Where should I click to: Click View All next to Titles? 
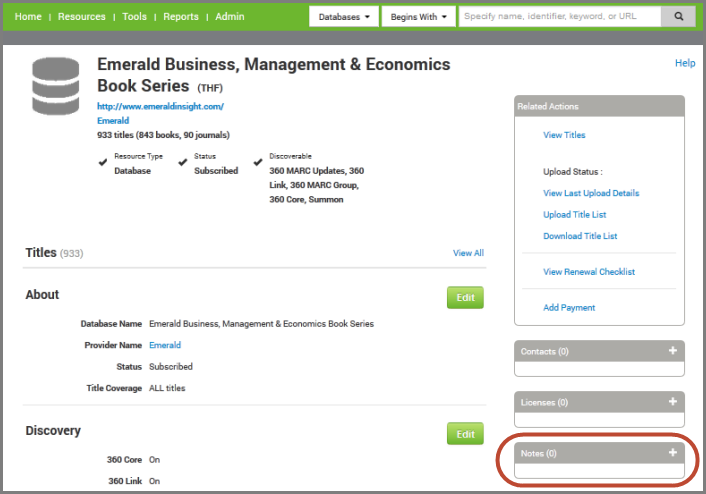[x=468, y=253]
